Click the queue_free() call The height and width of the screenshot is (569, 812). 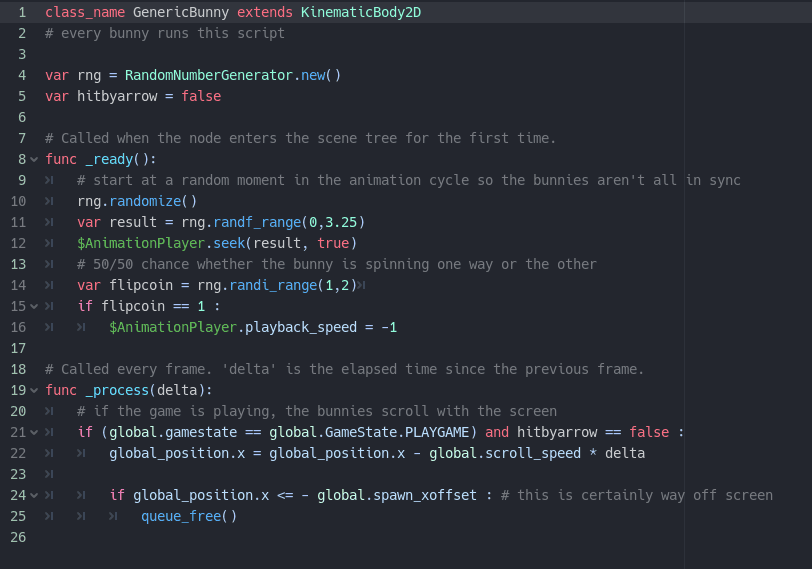[189, 516]
